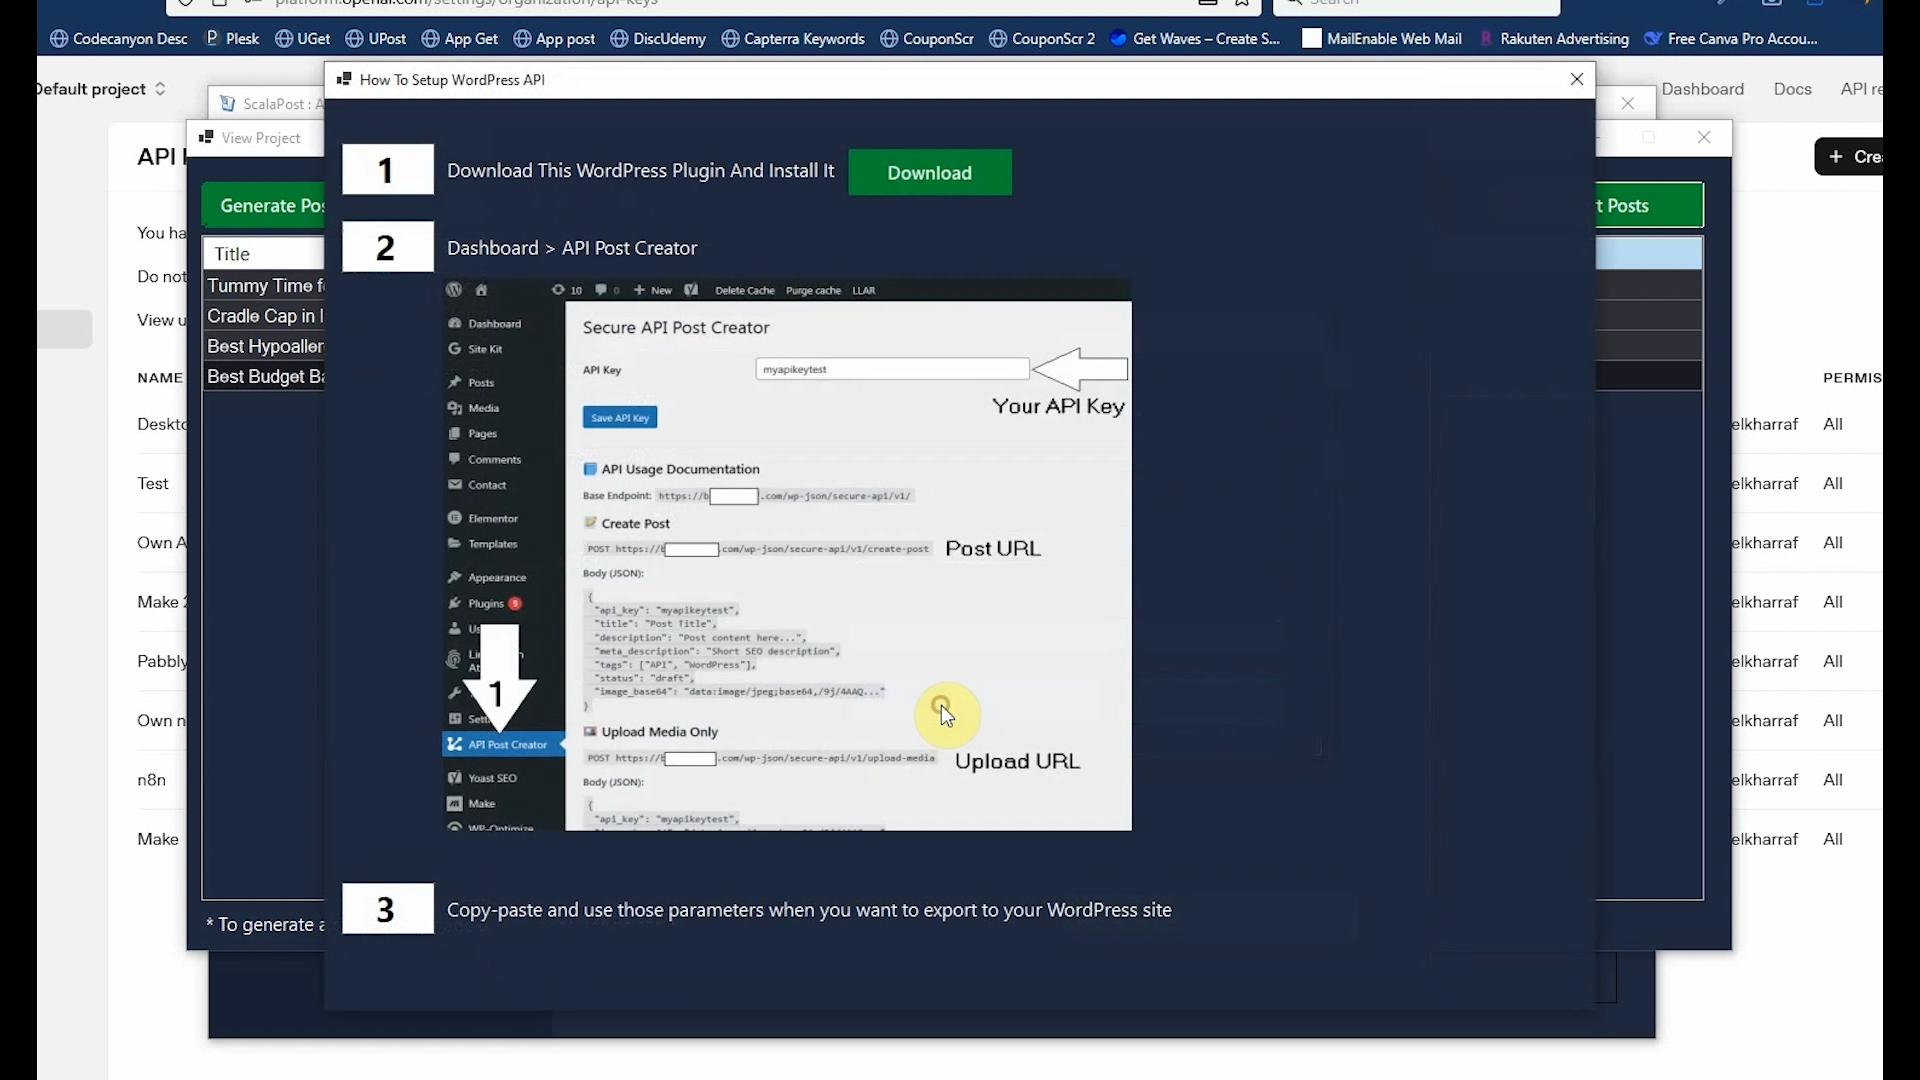Open the updates icon showing 10

click(x=564, y=289)
